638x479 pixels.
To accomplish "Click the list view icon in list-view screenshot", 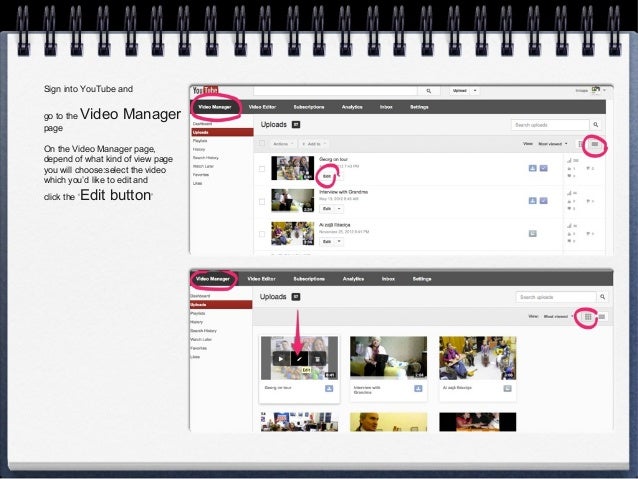I will tap(595, 144).
